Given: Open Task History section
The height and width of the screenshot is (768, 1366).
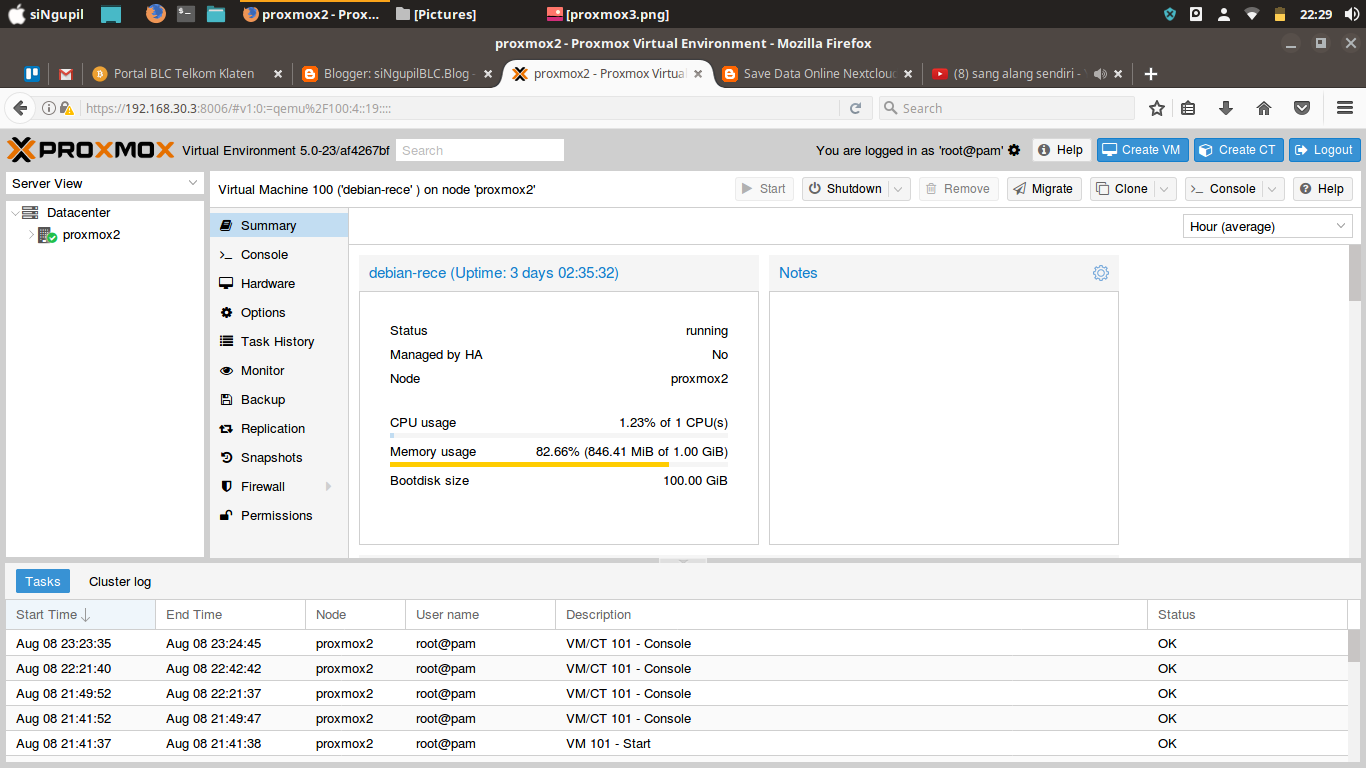Looking at the screenshot, I should point(279,342).
